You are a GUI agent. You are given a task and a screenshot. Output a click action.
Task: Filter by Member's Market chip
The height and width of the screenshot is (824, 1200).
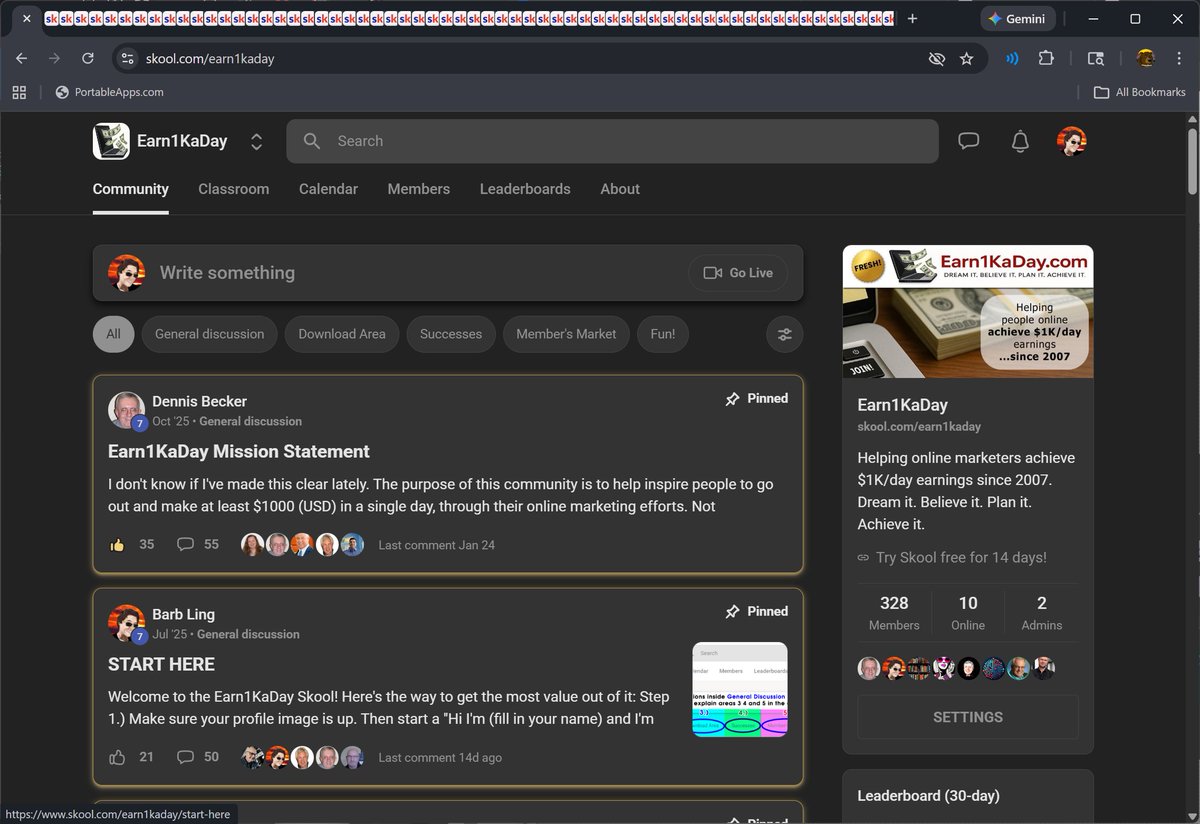tap(566, 334)
